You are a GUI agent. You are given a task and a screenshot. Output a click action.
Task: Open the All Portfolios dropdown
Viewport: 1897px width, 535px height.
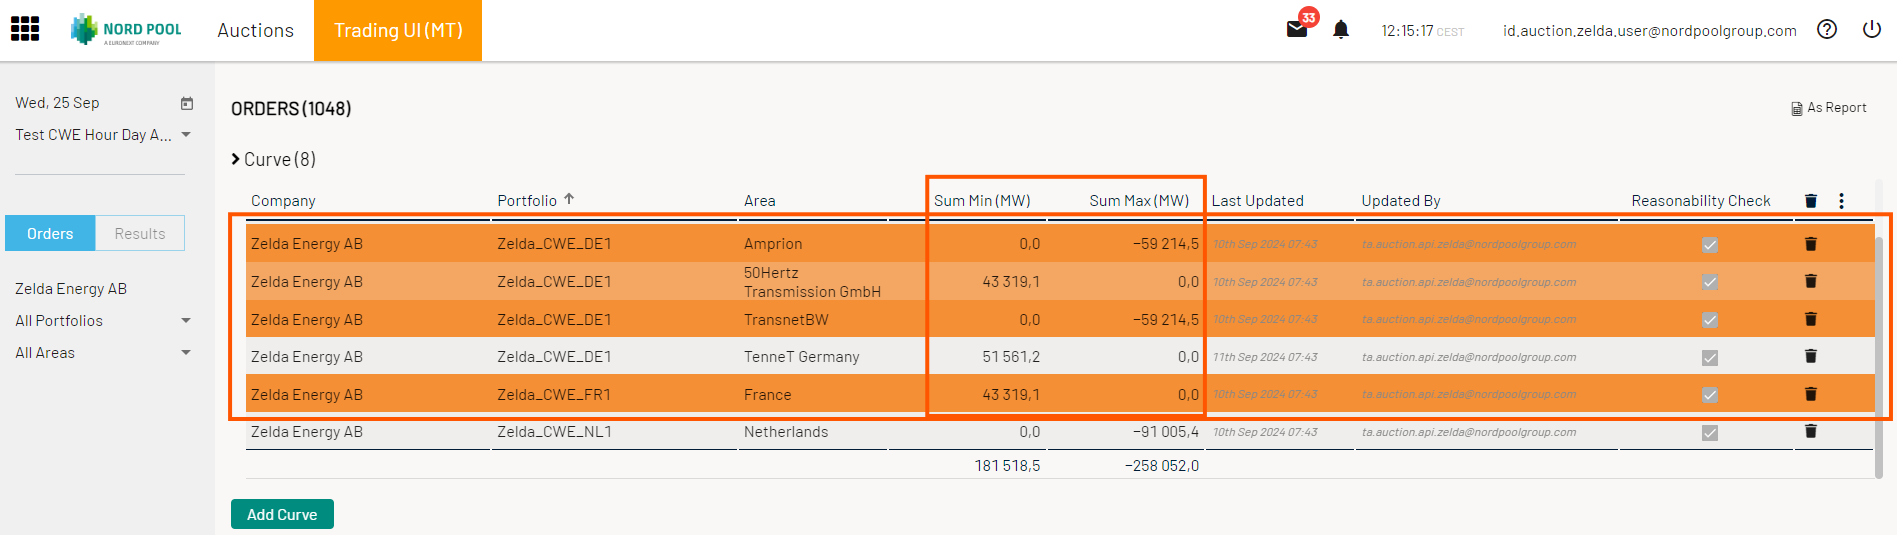tap(103, 321)
